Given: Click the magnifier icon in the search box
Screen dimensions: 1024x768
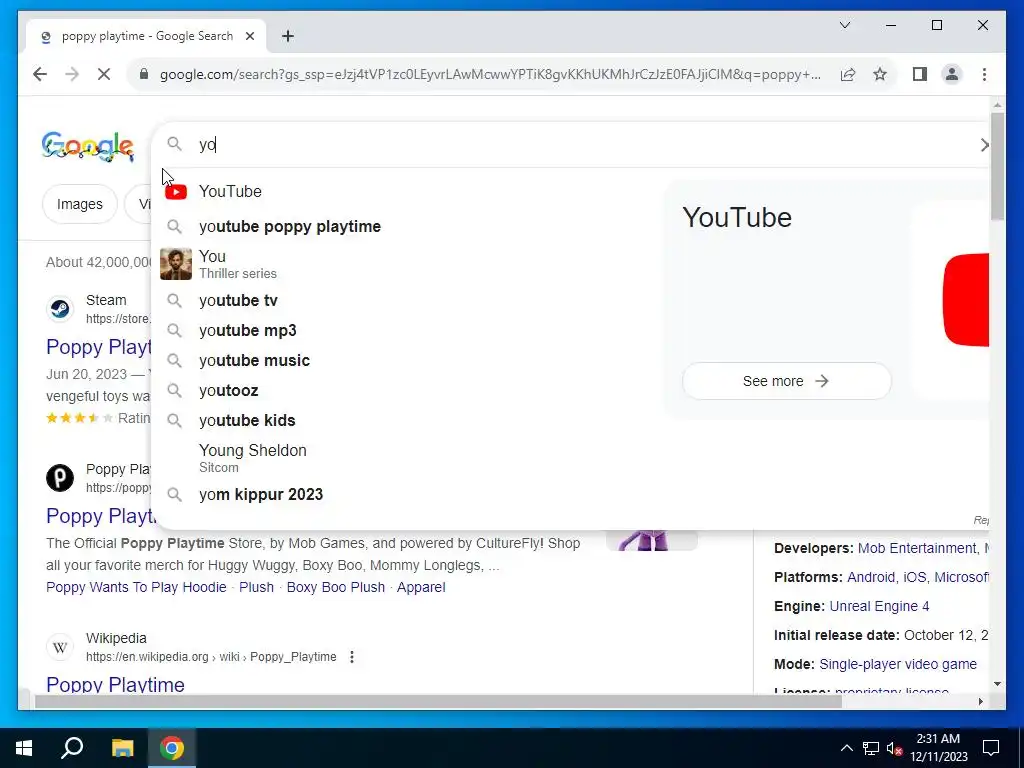Looking at the screenshot, I should point(174,144).
